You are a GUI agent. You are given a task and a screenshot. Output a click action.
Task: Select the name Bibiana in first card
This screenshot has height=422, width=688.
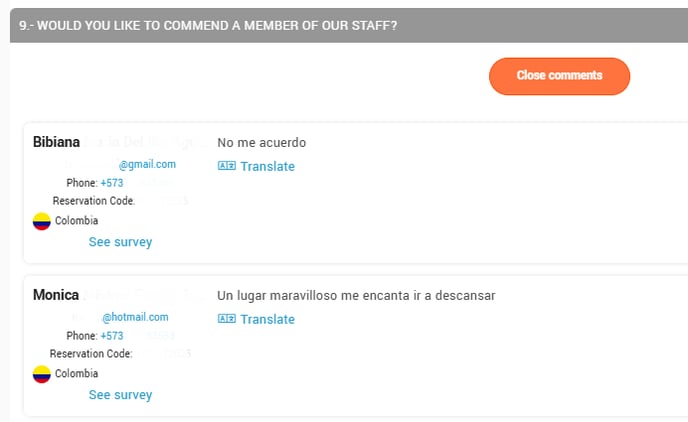[x=56, y=142]
